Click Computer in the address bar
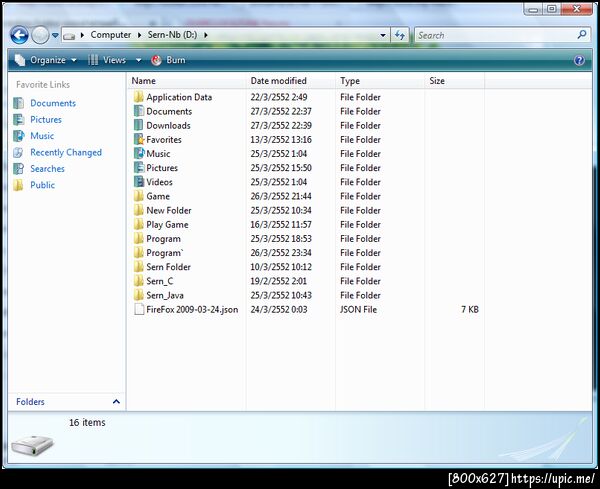The width and height of the screenshot is (600, 489). tap(111, 35)
